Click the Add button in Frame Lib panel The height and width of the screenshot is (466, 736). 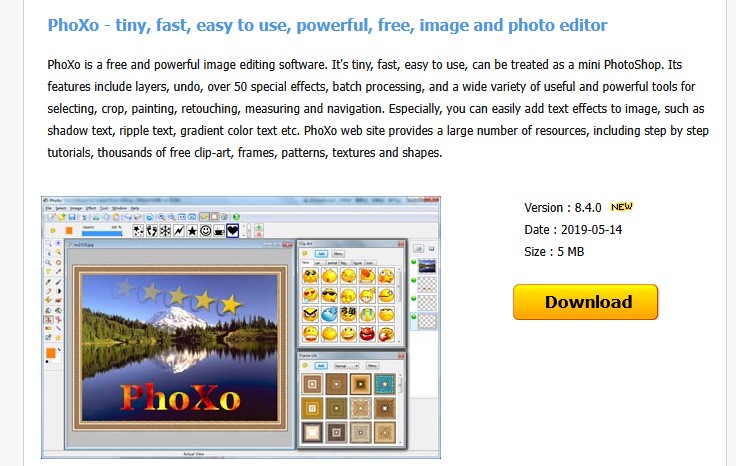pos(321,366)
